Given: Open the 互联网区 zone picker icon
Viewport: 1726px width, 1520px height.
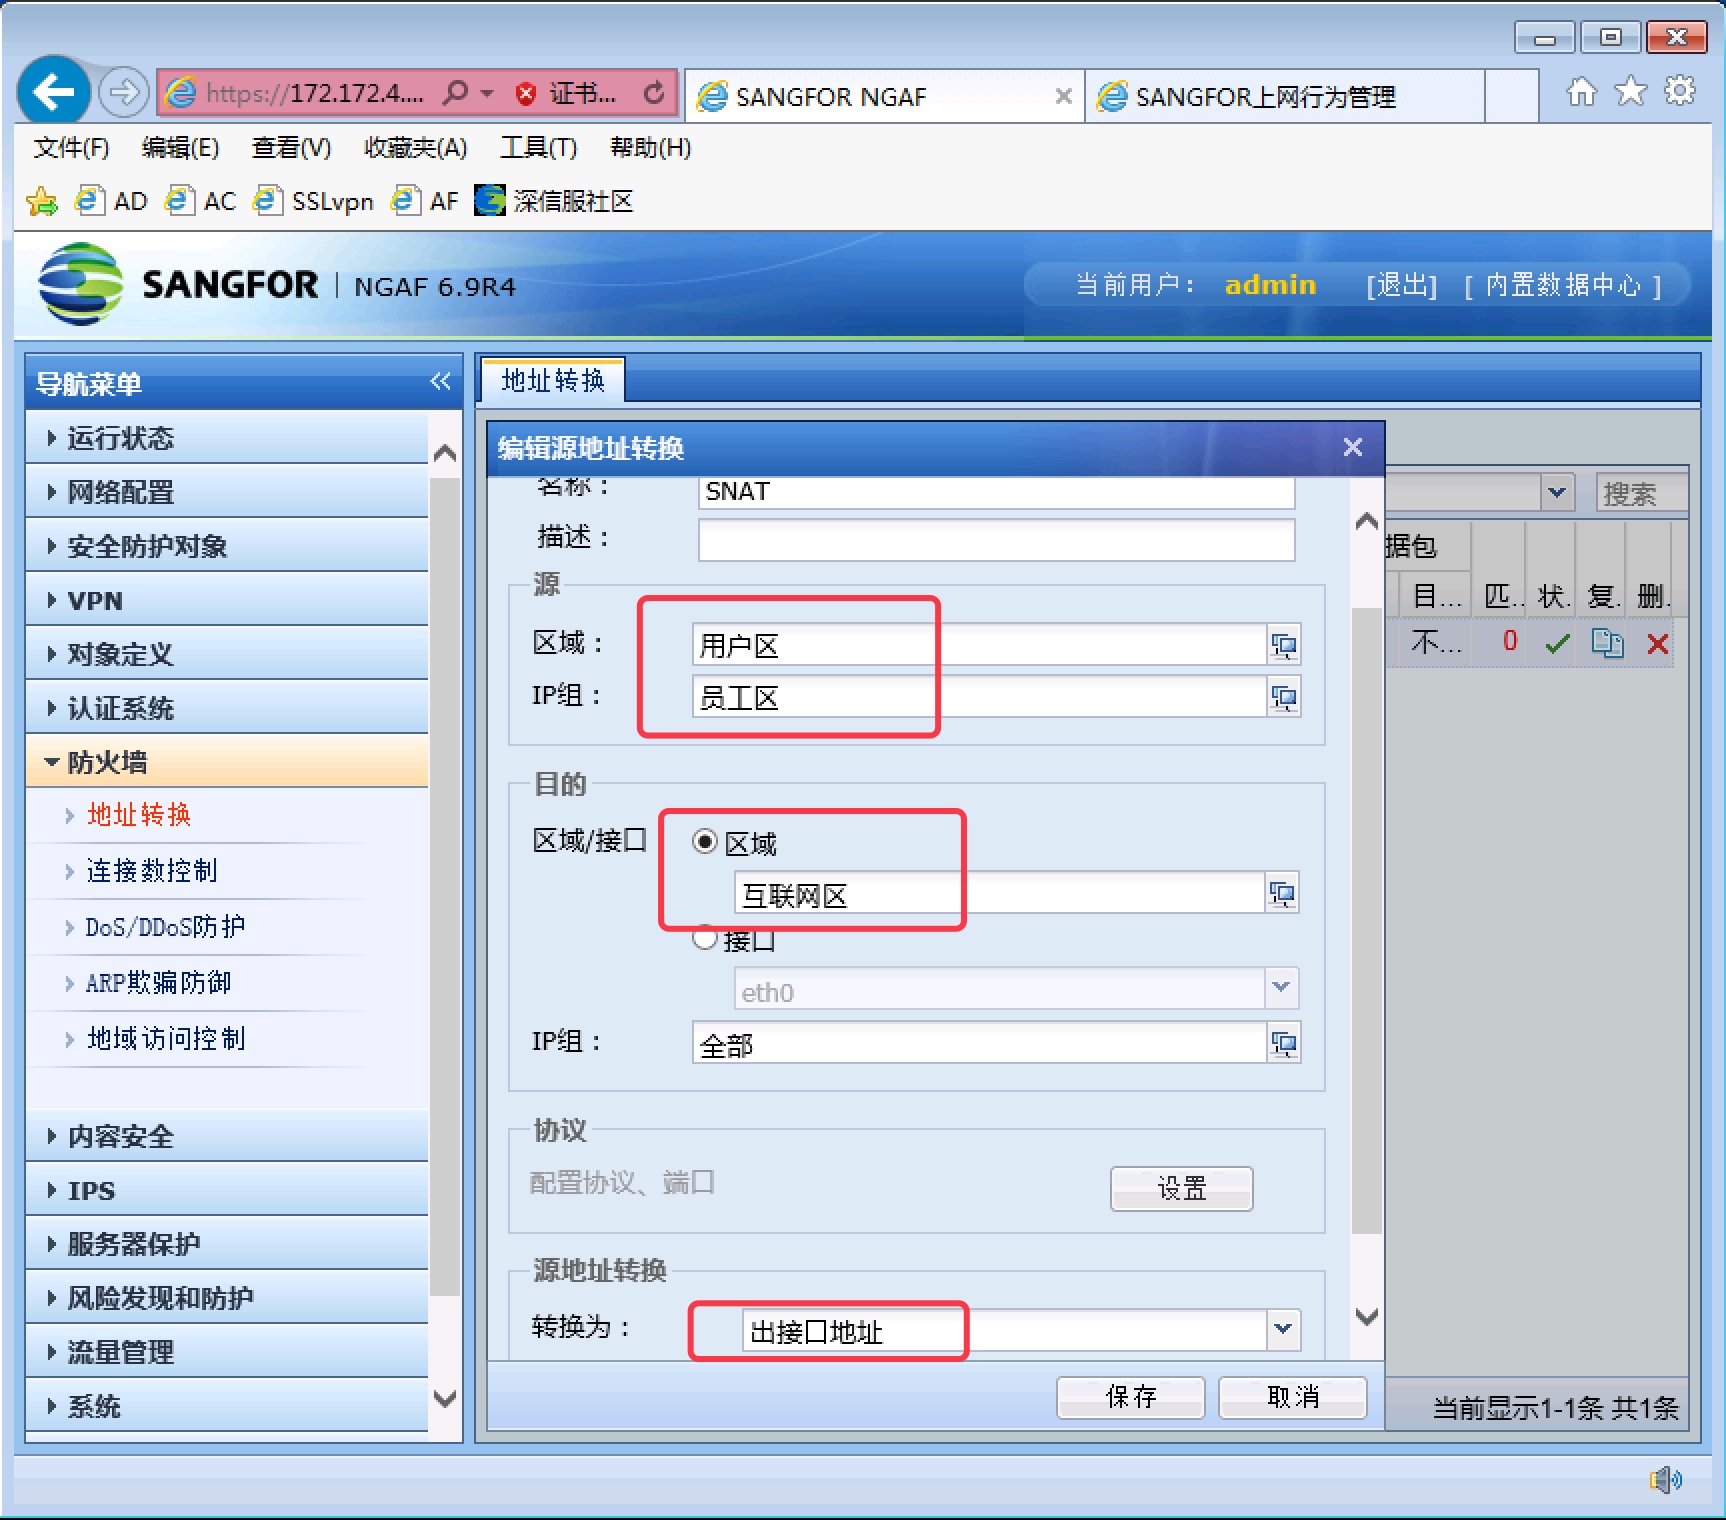Looking at the screenshot, I should [x=1282, y=893].
